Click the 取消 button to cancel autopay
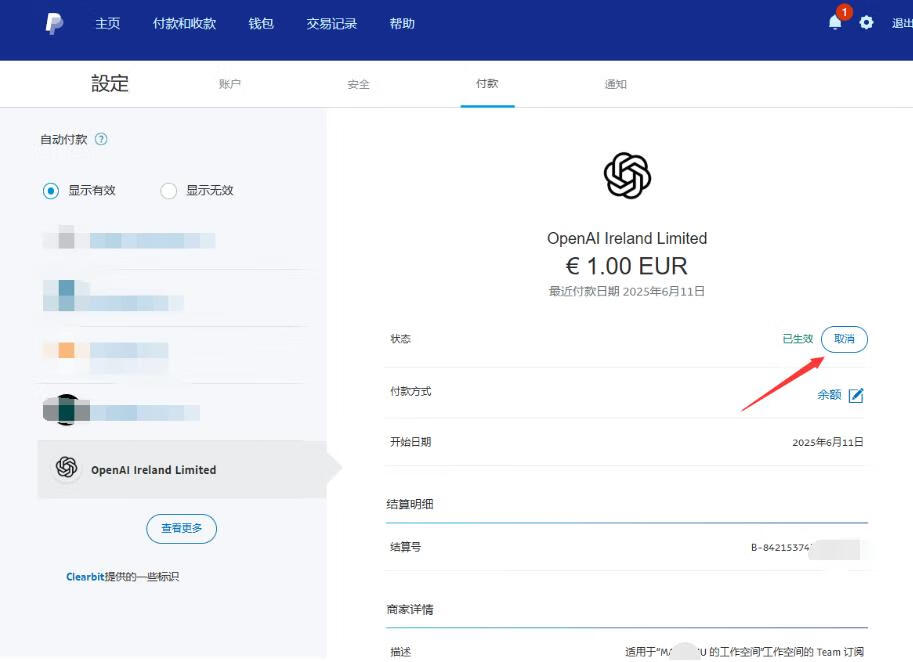 [844, 339]
